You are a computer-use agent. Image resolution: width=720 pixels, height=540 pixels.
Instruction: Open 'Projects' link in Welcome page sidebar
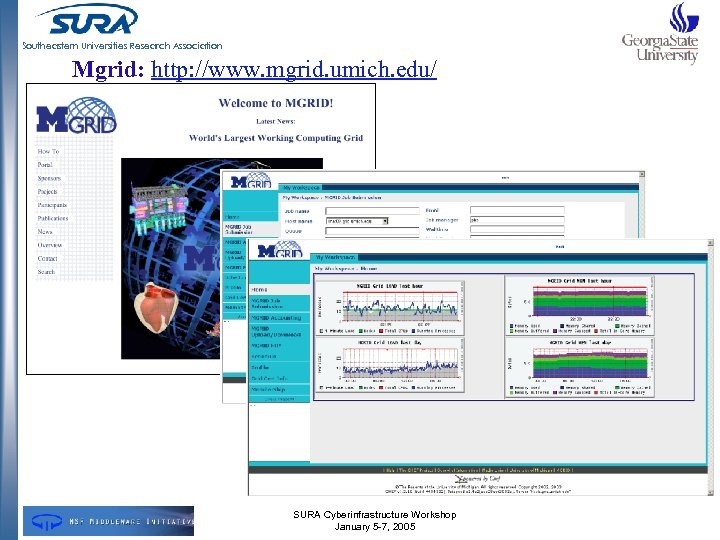coord(47,191)
